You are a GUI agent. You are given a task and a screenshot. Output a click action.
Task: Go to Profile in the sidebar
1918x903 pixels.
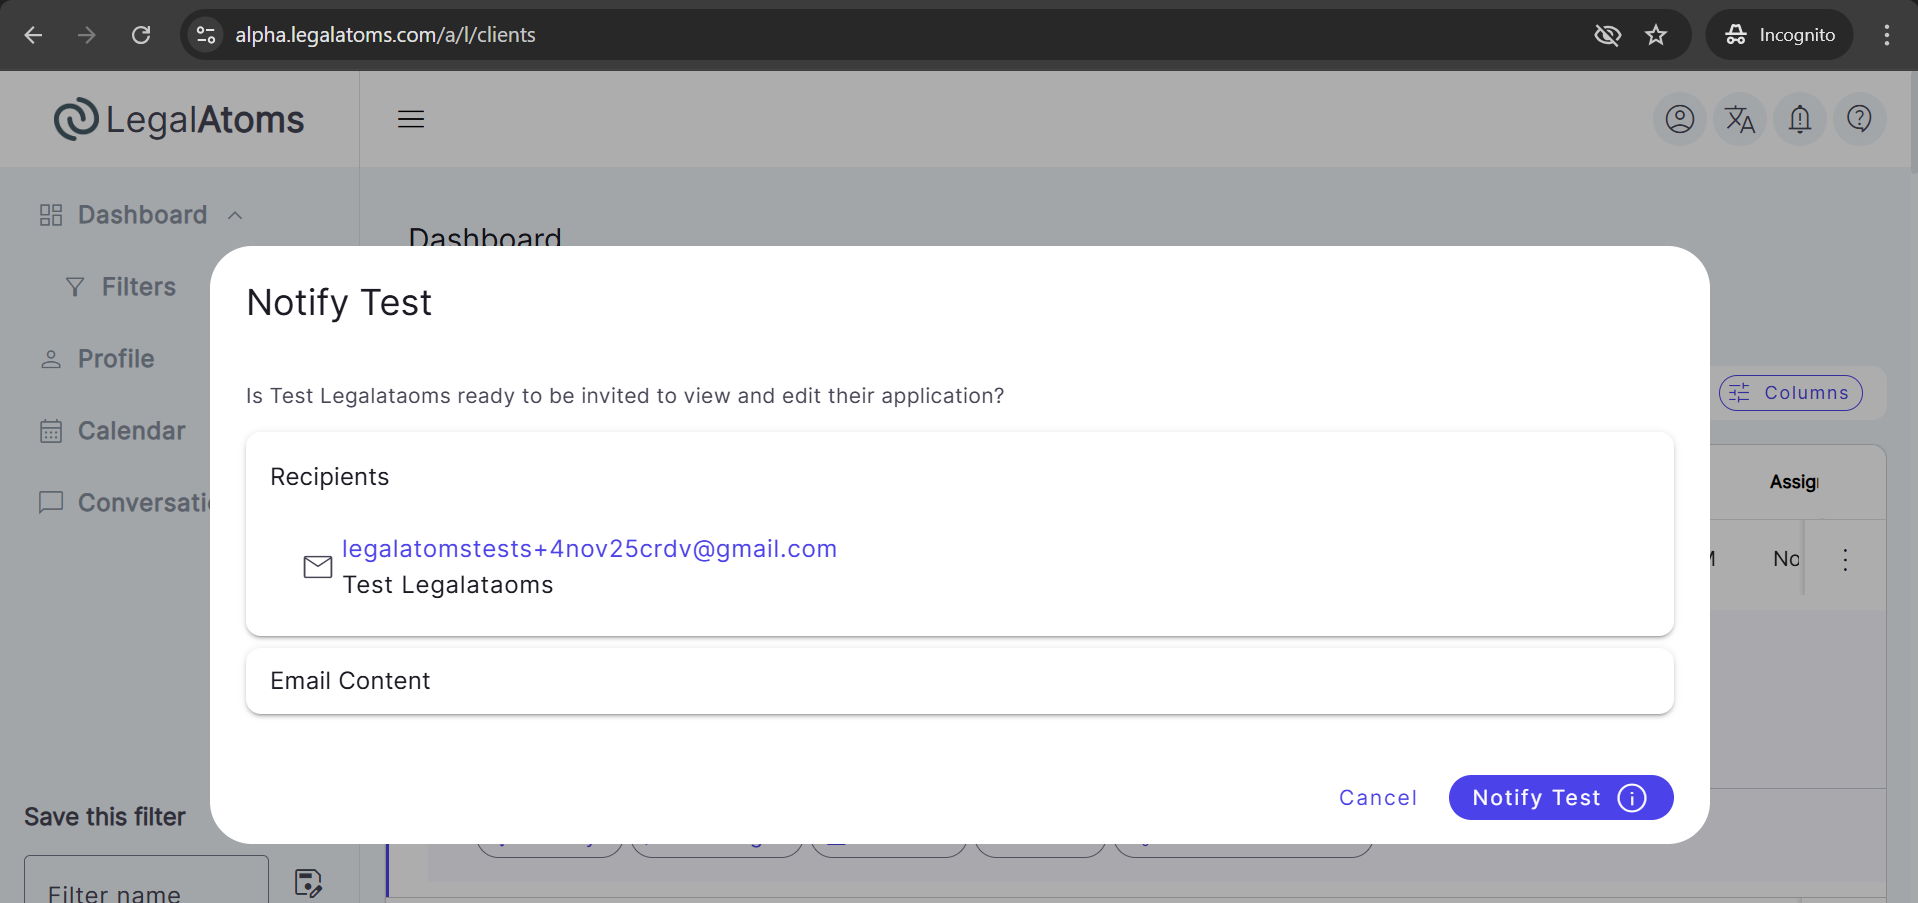(116, 359)
